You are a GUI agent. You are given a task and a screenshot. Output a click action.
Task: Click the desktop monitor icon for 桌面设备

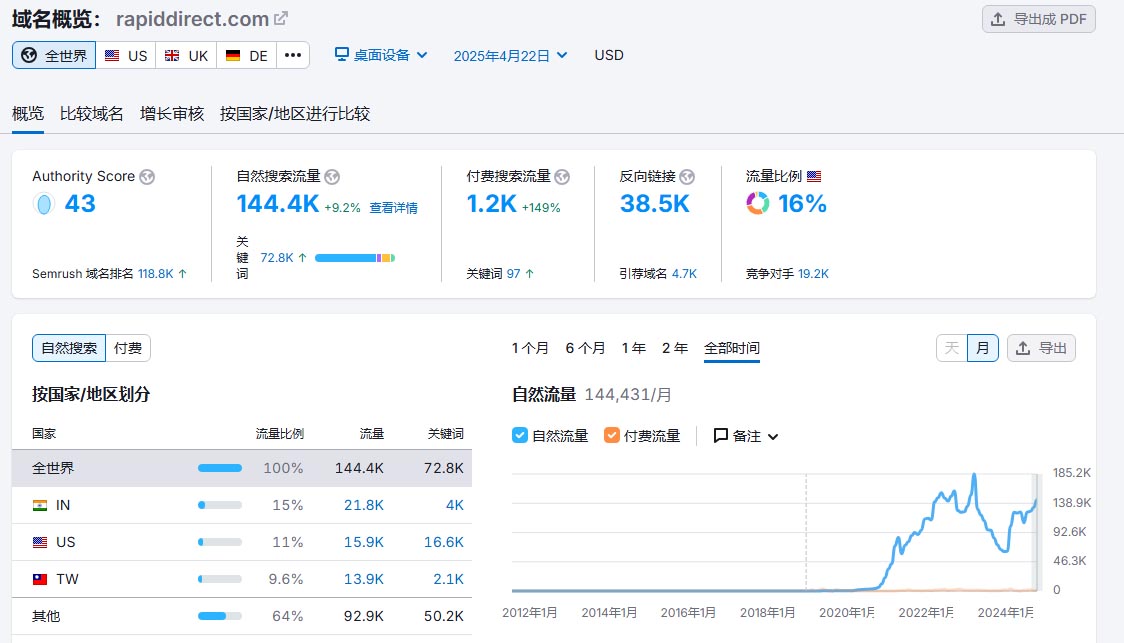point(342,54)
